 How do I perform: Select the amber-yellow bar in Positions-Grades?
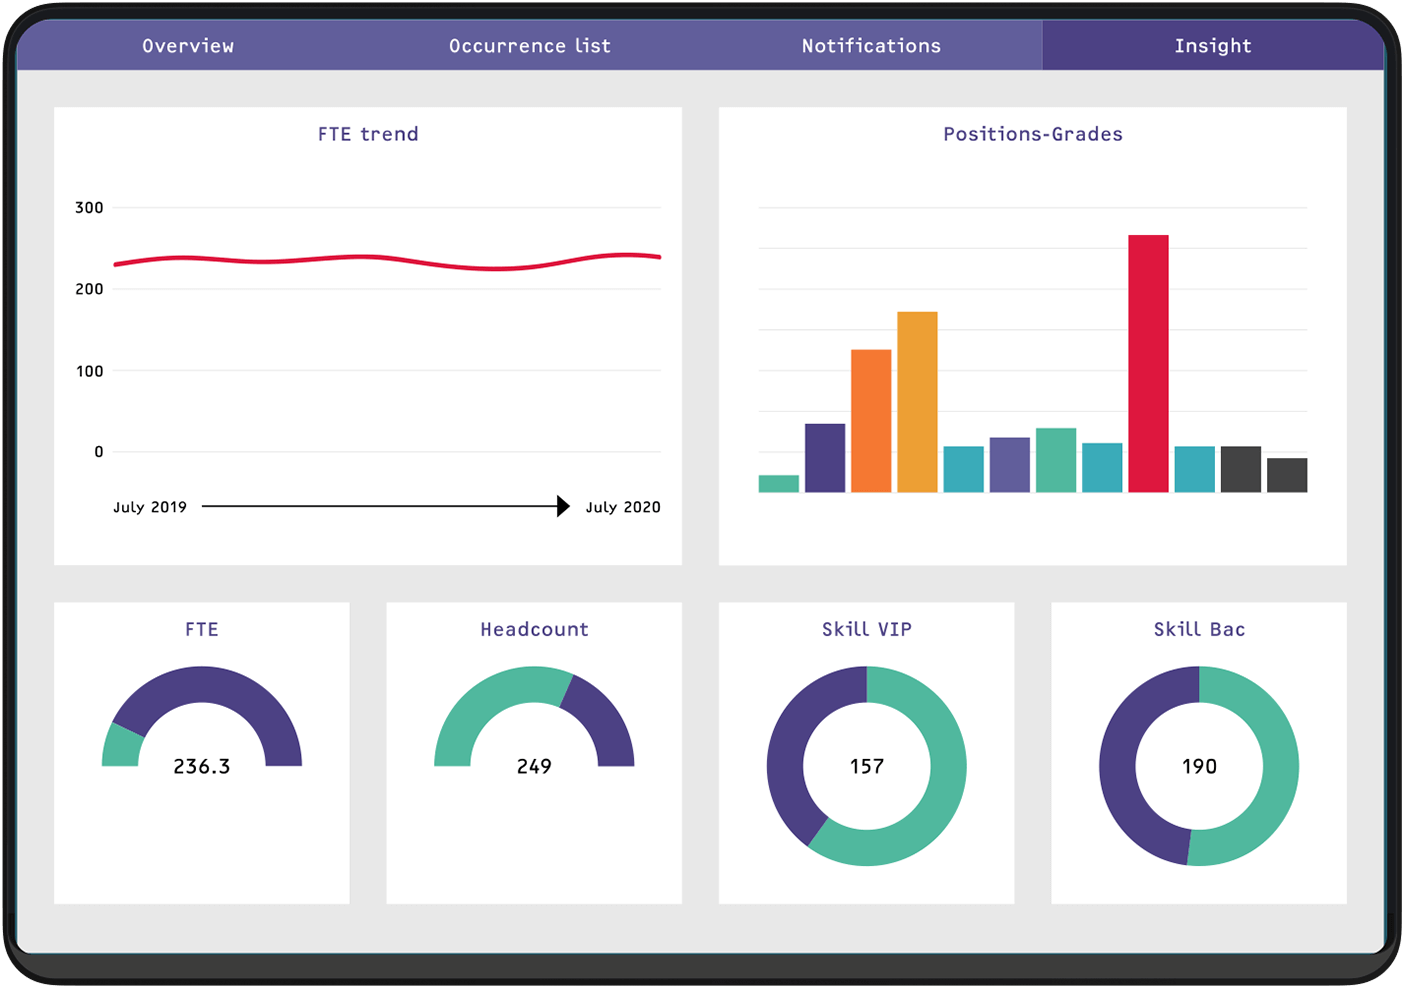pos(917,402)
